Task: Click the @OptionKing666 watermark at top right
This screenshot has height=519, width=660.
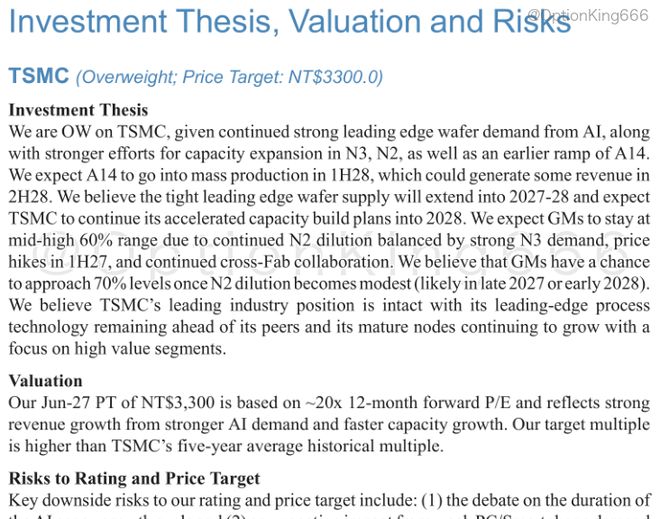Action: pos(588,16)
